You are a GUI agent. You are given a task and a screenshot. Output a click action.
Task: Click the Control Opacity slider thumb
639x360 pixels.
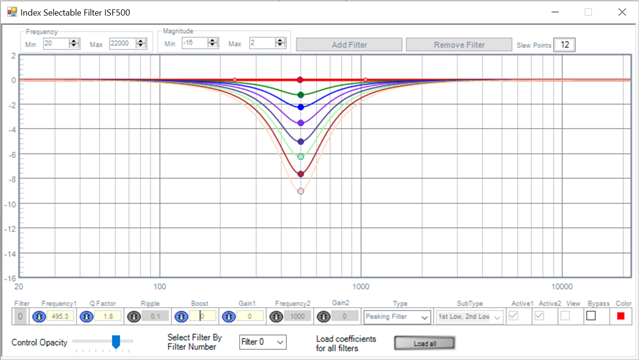(x=116, y=342)
